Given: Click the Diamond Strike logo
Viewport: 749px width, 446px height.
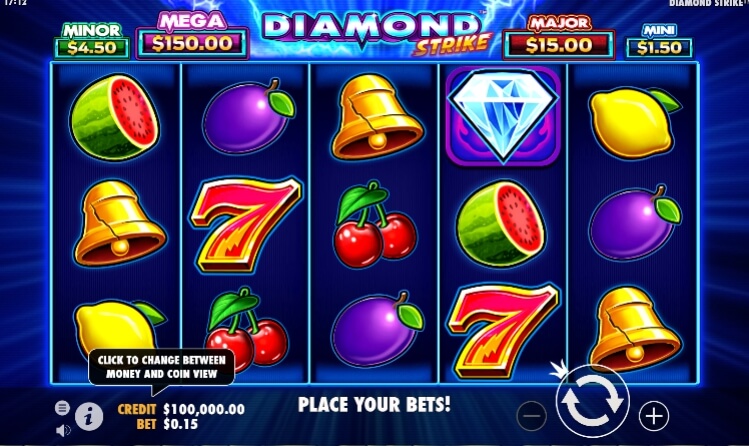Looking at the screenshot, I should tap(375, 32).
